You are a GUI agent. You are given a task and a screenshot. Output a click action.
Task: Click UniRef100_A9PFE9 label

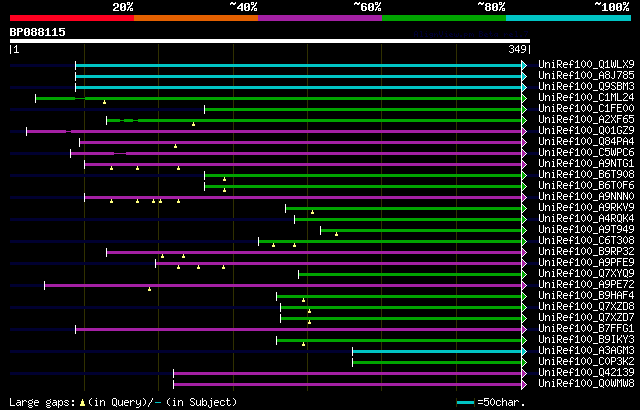click(x=586, y=263)
